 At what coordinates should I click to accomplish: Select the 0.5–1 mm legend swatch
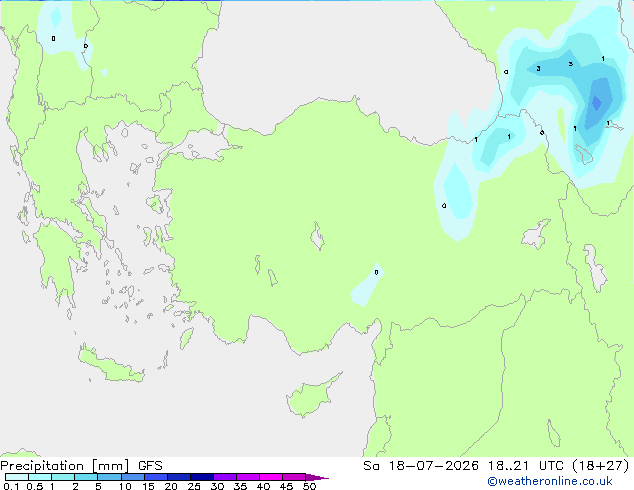(x=40, y=477)
